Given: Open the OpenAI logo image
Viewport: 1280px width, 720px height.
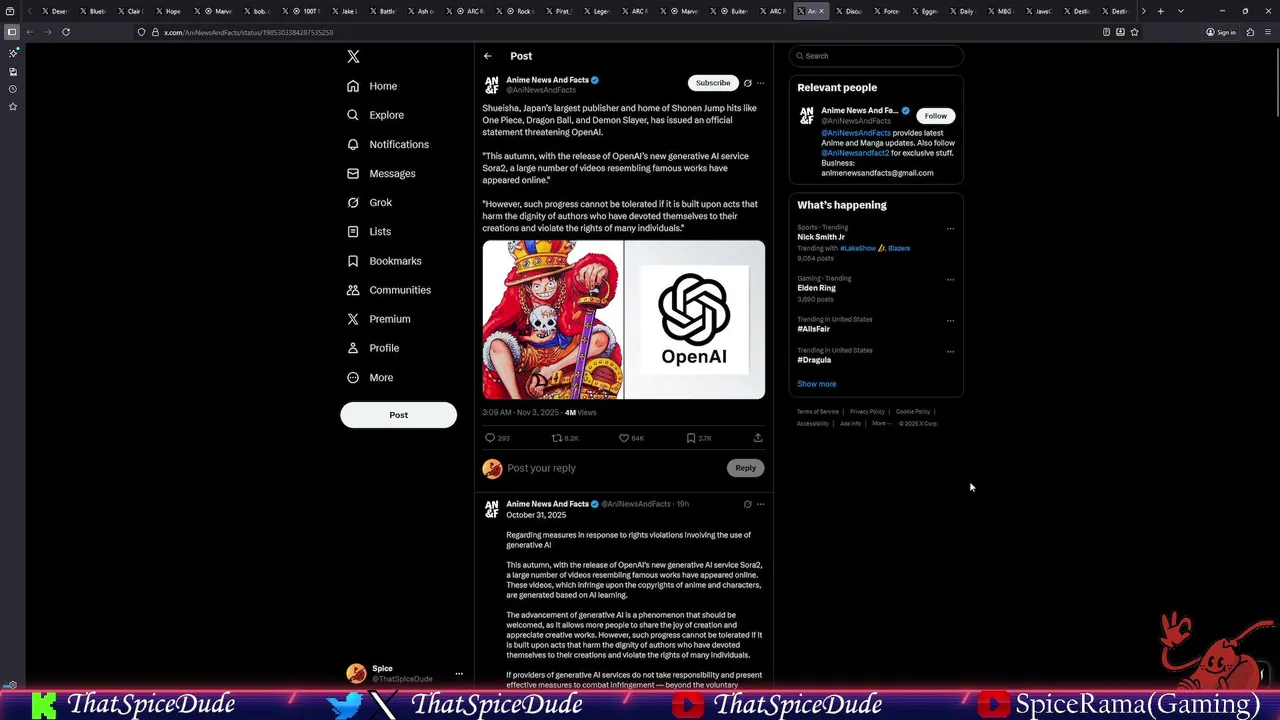Looking at the screenshot, I should pos(694,320).
